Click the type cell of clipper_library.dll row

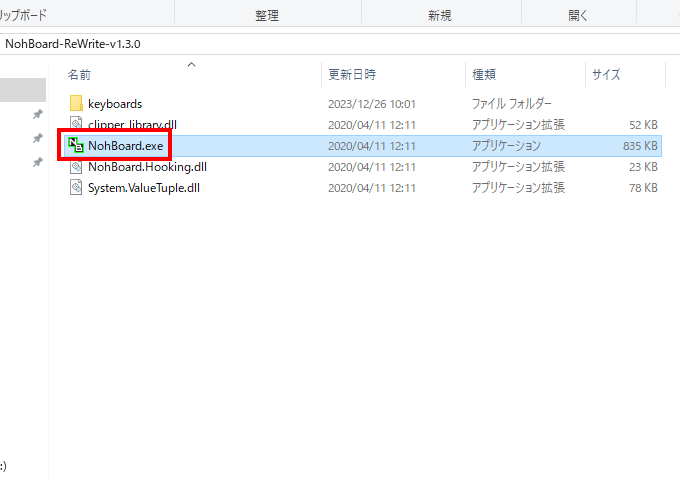[518, 125]
